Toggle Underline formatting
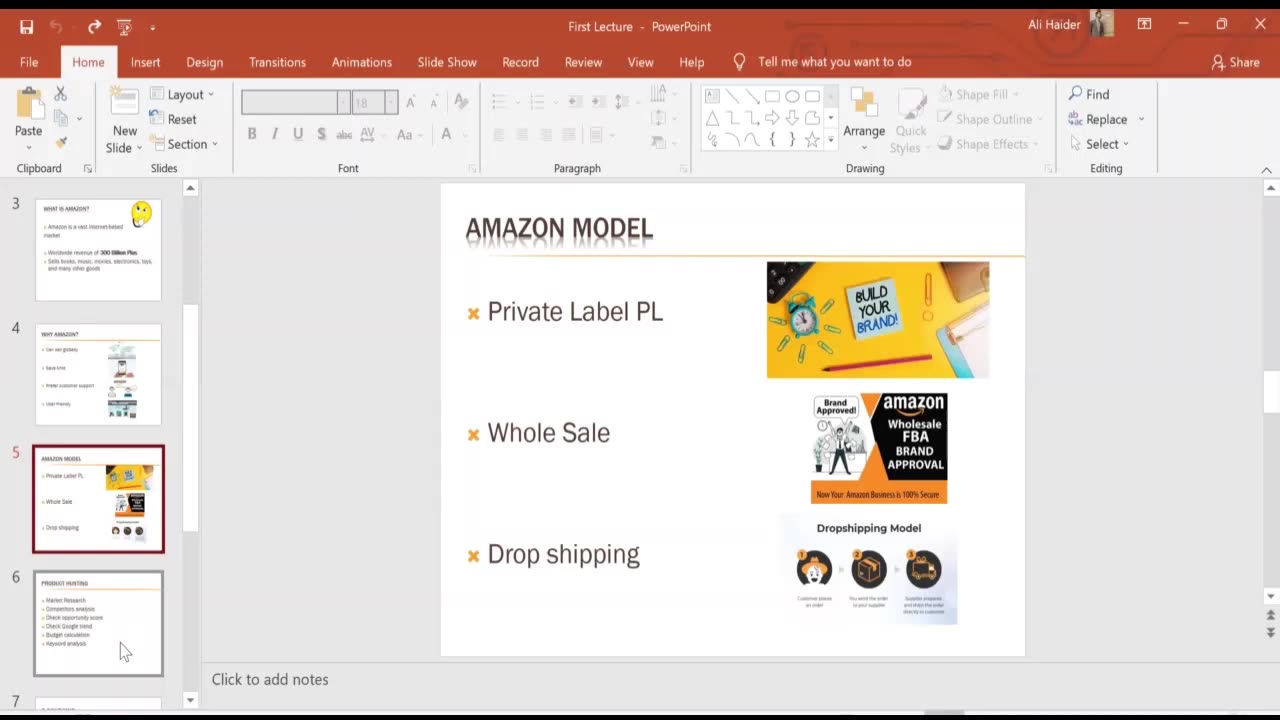 click(x=298, y=134)
